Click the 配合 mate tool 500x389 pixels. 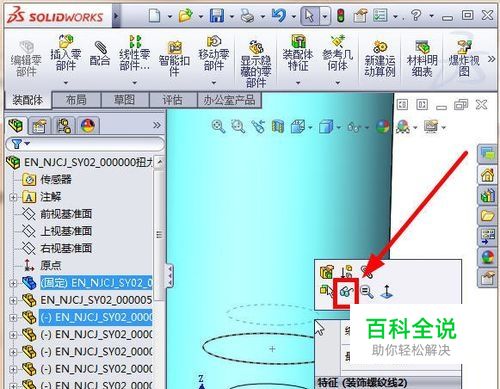point(100,53)
